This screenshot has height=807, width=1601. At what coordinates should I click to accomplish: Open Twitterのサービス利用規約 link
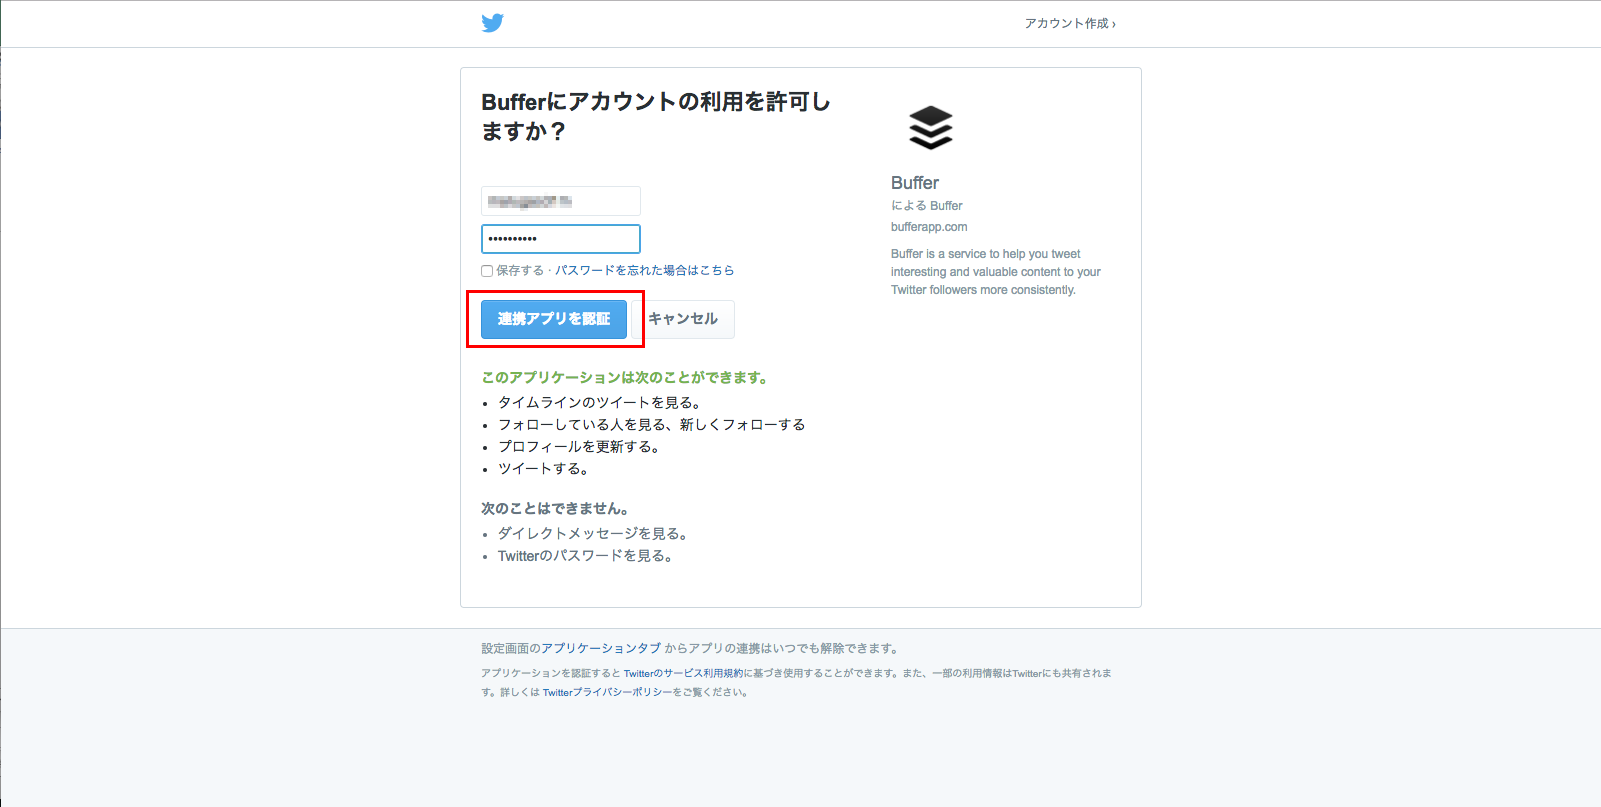(684, 673)
